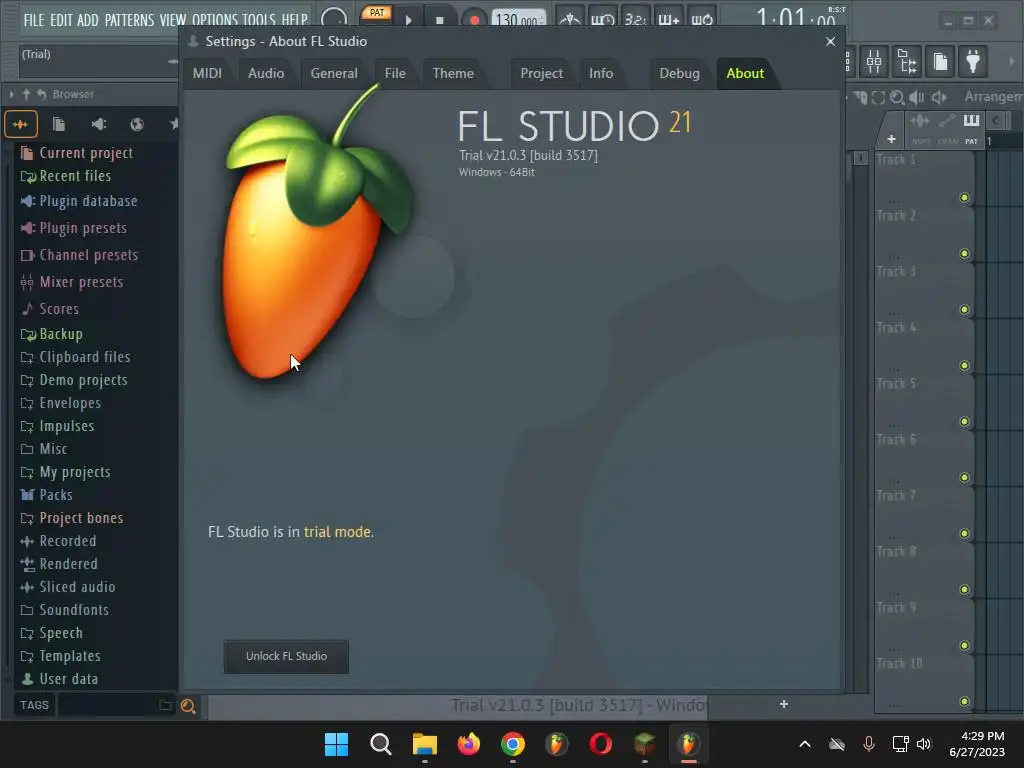
Task: Open the Info tab in Settings
Action: (x=601, y=73)
